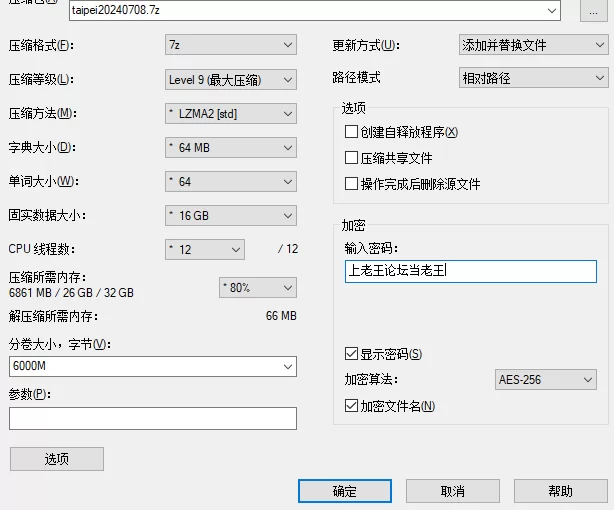Open the 字典大小 dropdown showing 64 MB
Screen dimensions: 614x510
(x=231, y=148)
